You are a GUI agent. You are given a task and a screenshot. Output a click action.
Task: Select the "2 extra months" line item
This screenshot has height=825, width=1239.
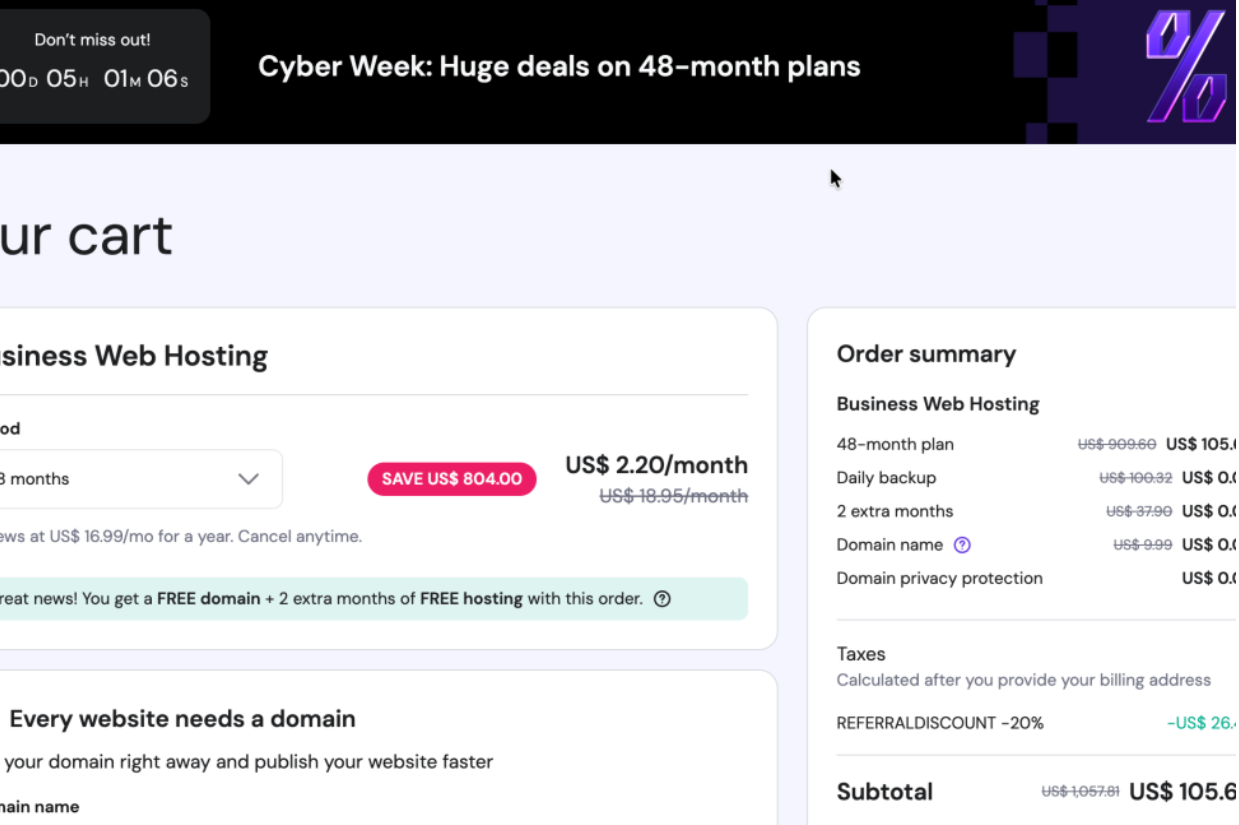point(895,511)
